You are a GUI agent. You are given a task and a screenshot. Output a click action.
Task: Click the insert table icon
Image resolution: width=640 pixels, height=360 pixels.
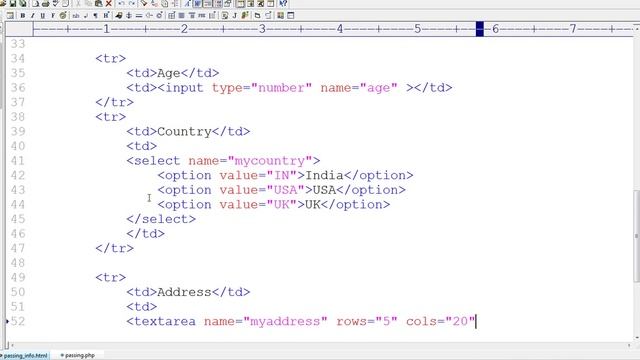(171, 16)
